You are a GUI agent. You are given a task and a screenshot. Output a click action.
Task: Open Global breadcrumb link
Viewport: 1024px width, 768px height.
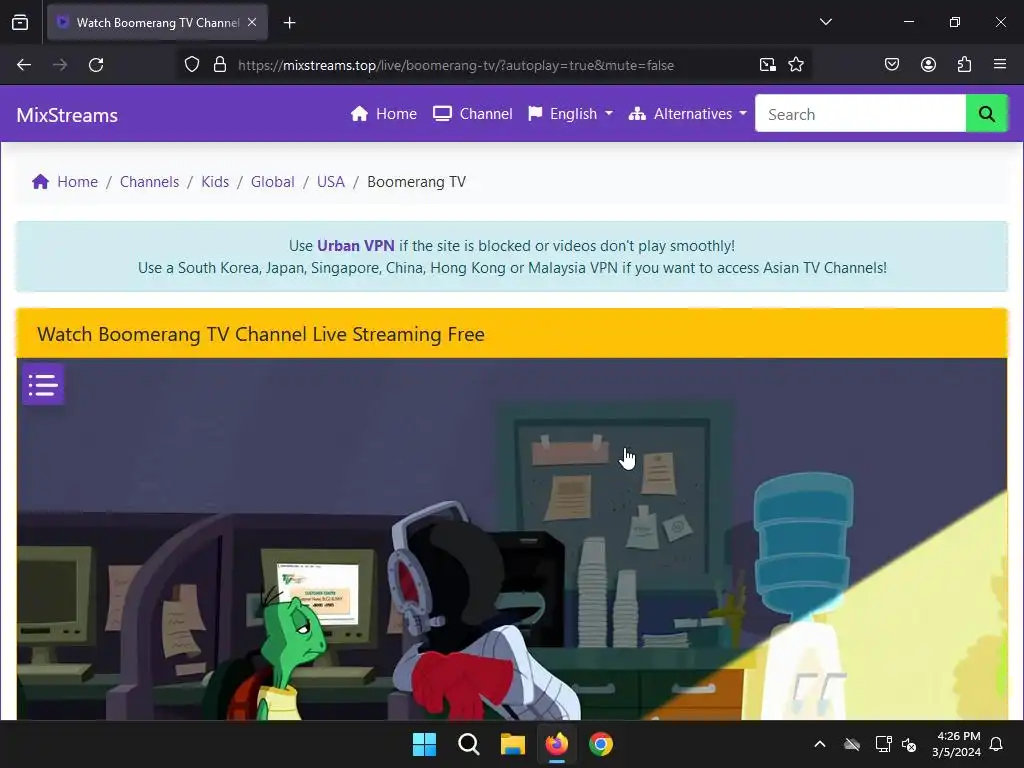272,182
